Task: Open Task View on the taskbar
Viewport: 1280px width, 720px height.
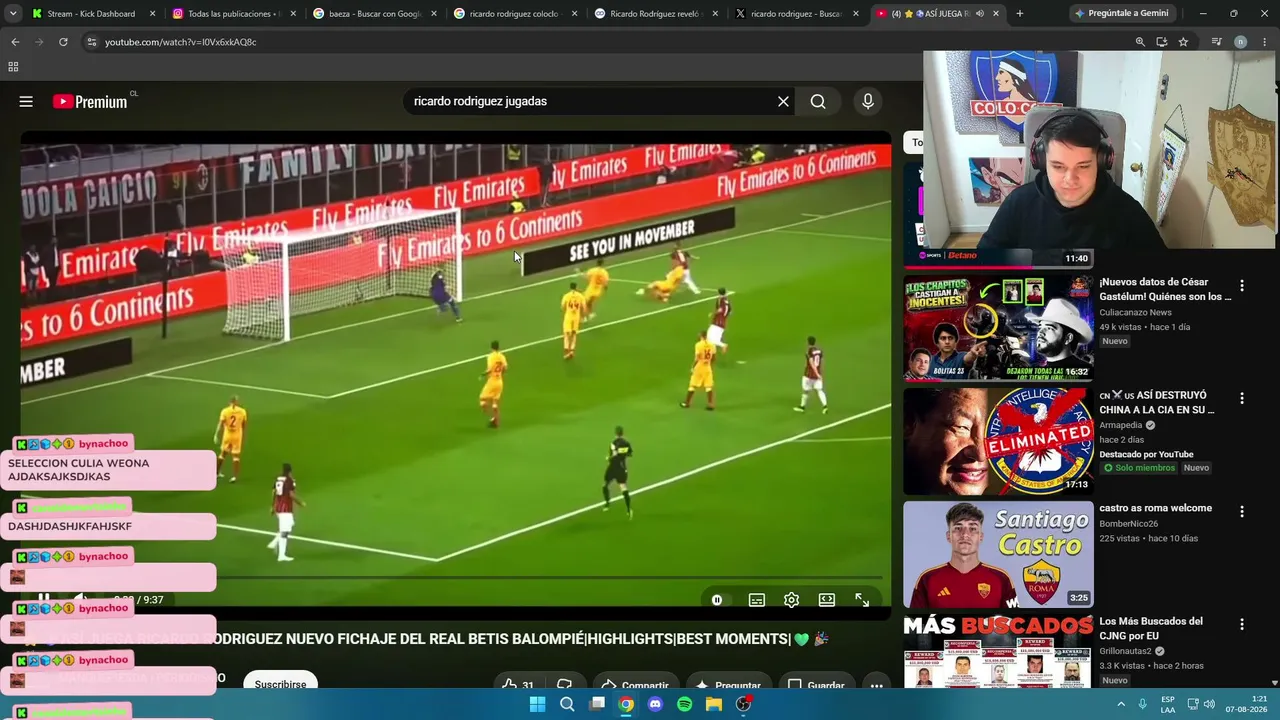Action: [x=597, y=704]
